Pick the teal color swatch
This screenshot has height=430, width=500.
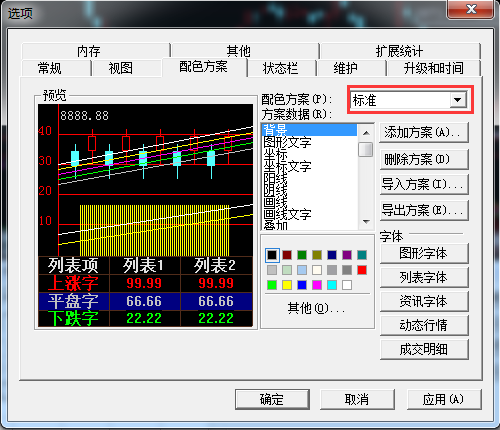click(x=362, y=255)
